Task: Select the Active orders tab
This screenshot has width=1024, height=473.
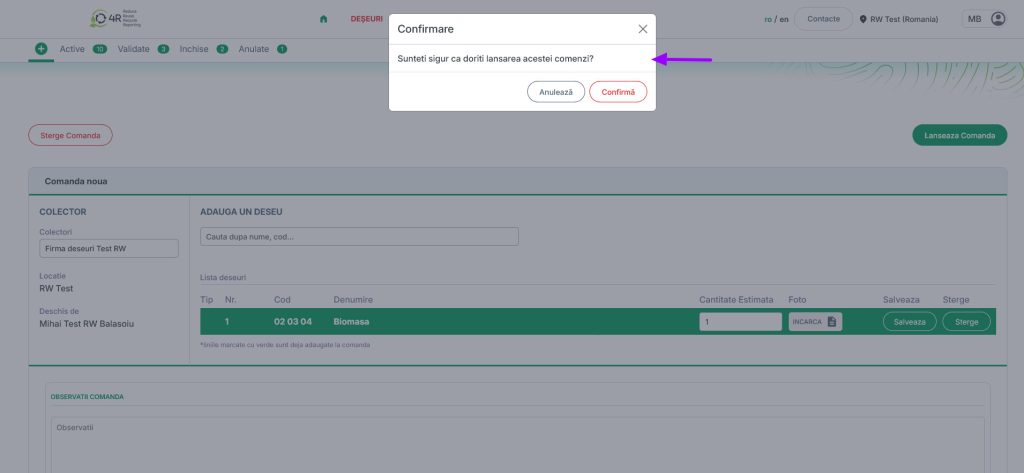Action: (72, 49)
